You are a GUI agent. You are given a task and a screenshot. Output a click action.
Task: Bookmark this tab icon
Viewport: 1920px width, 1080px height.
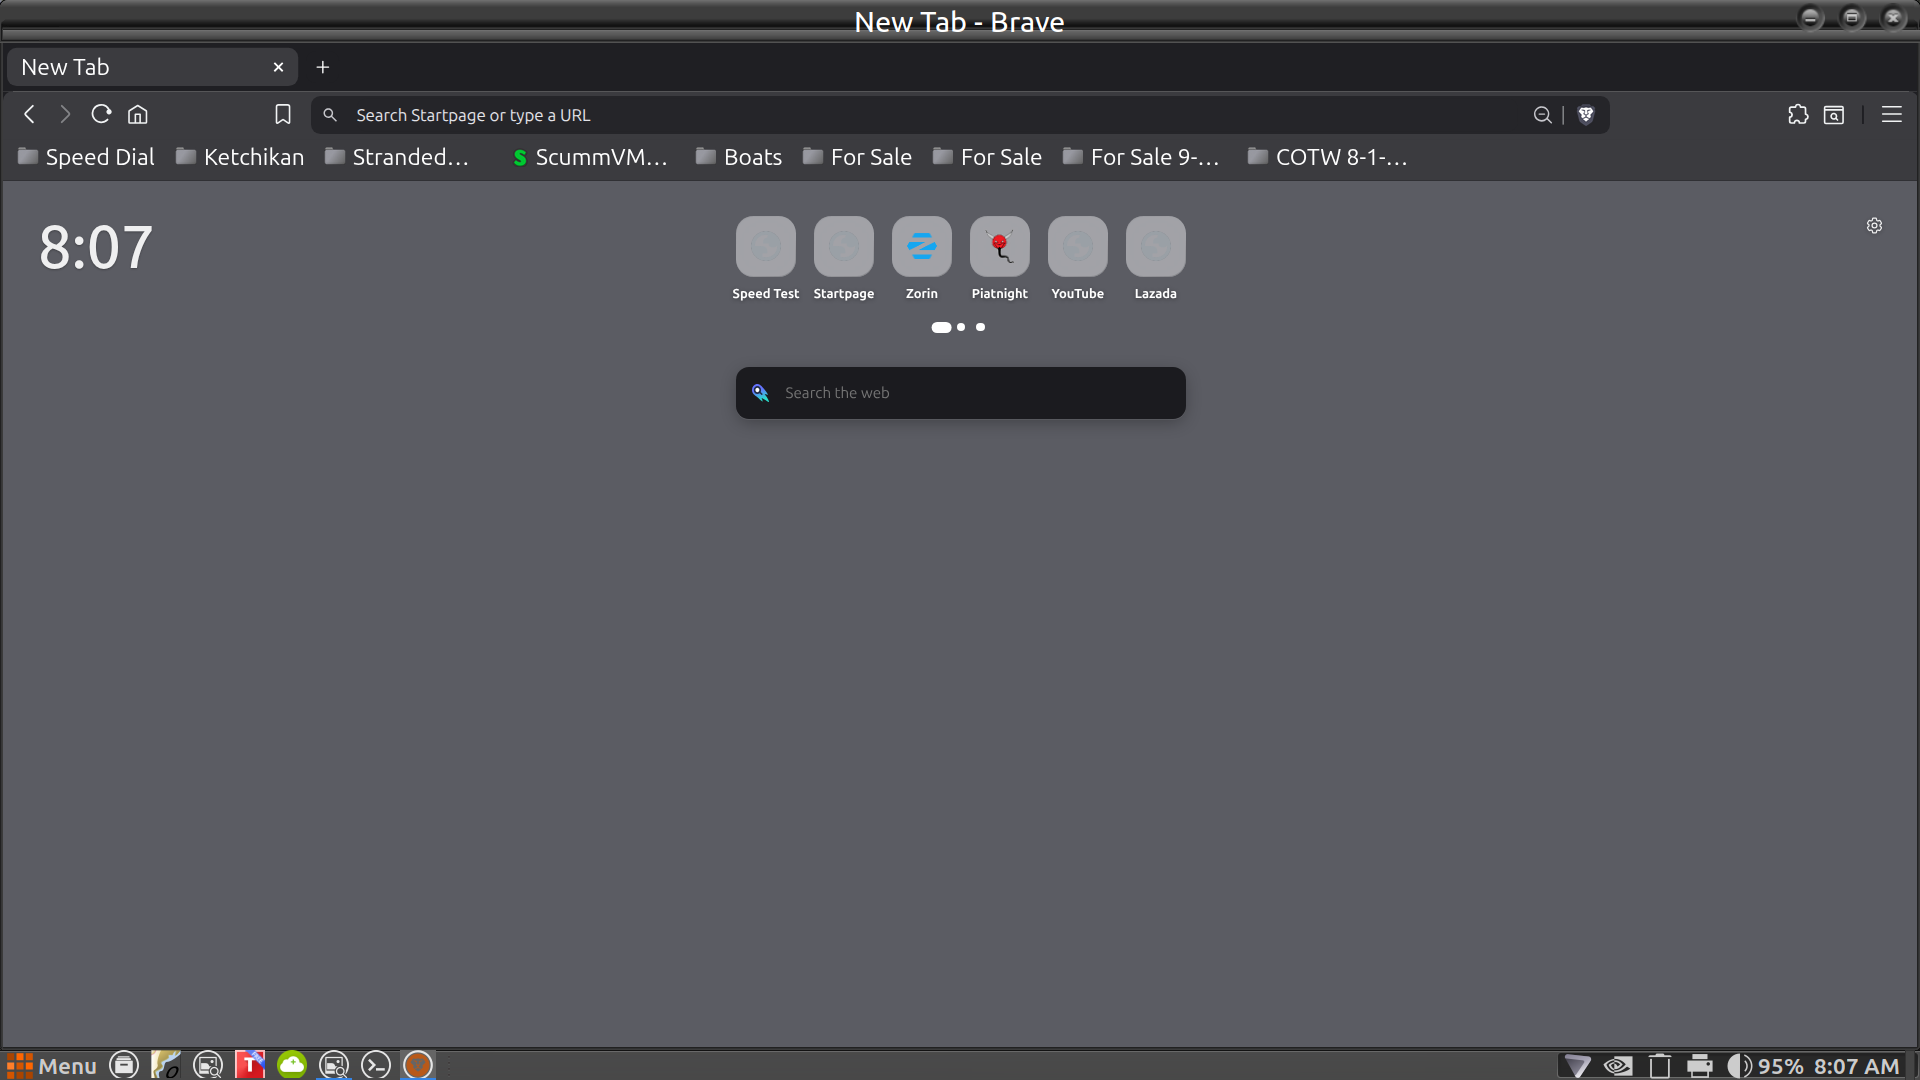(283, 115)
